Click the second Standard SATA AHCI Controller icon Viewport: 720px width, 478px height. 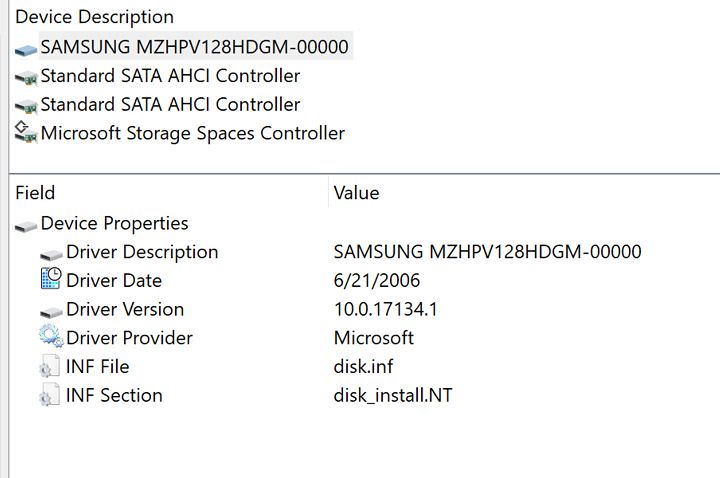(26, 105)
